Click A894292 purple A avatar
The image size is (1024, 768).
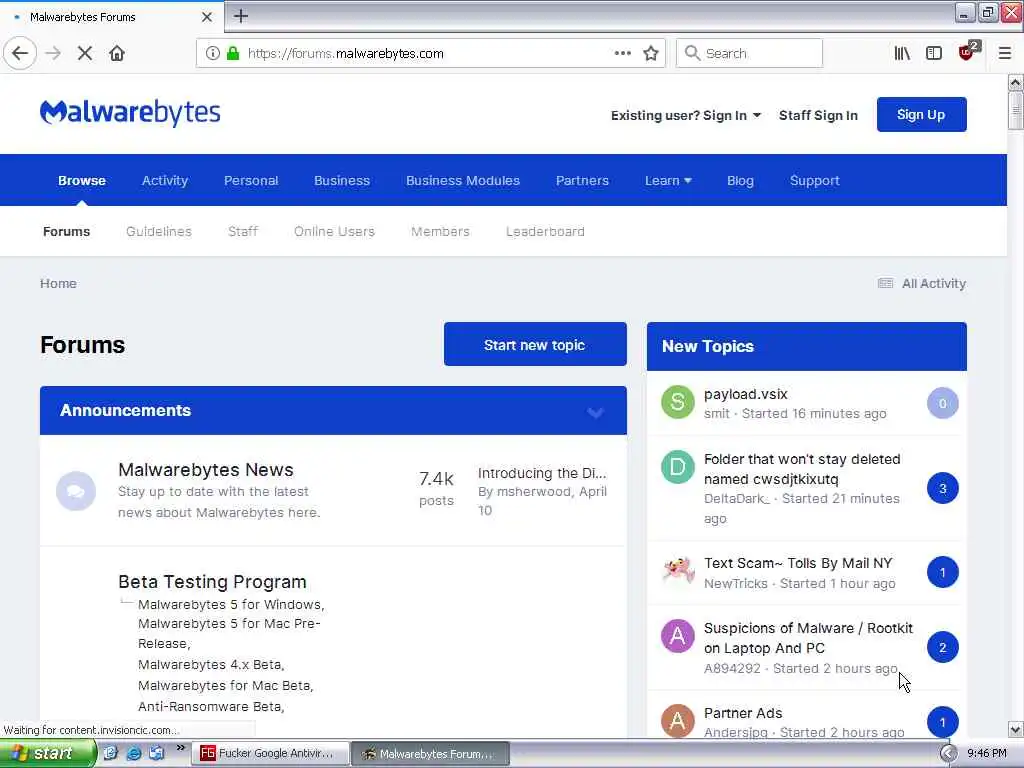tap(678, 635)
